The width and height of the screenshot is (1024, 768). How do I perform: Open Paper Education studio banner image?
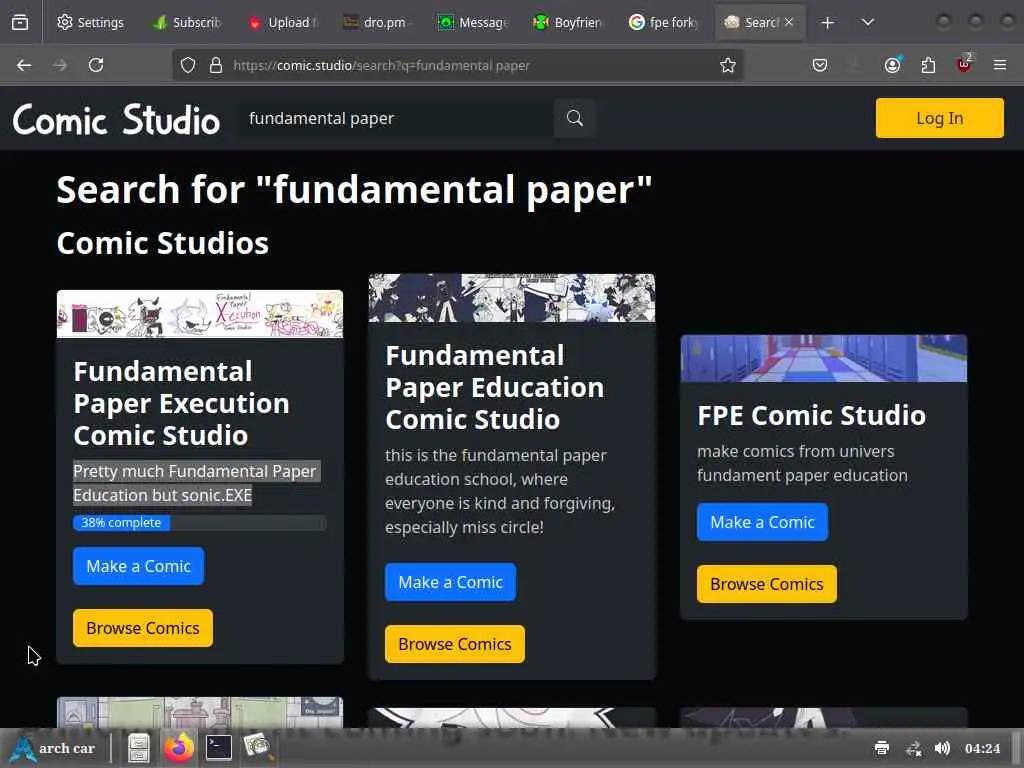point(512,298)
